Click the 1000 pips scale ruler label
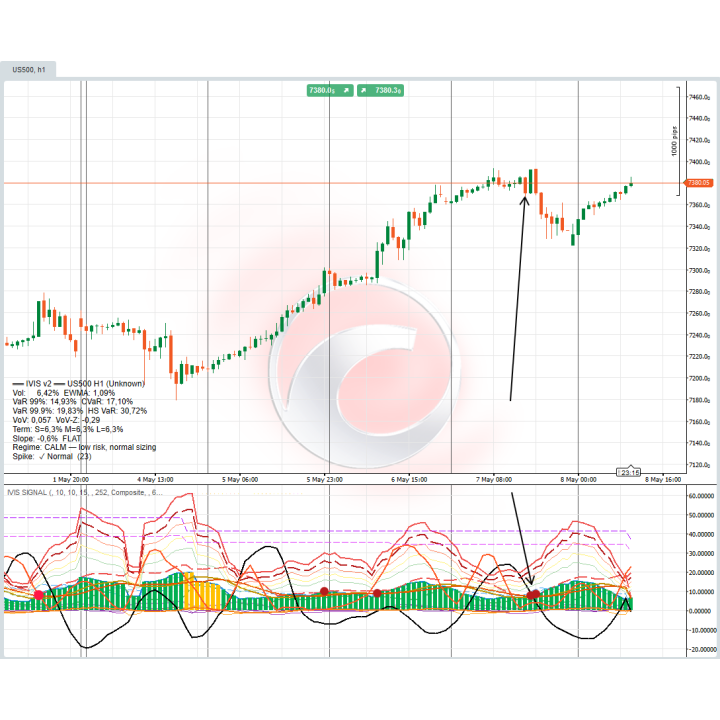 [x=674, y=141]
